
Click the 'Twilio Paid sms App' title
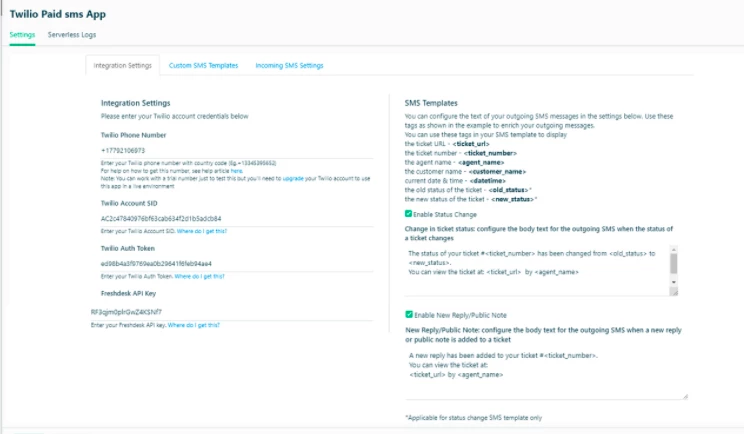tap(57, 14)
